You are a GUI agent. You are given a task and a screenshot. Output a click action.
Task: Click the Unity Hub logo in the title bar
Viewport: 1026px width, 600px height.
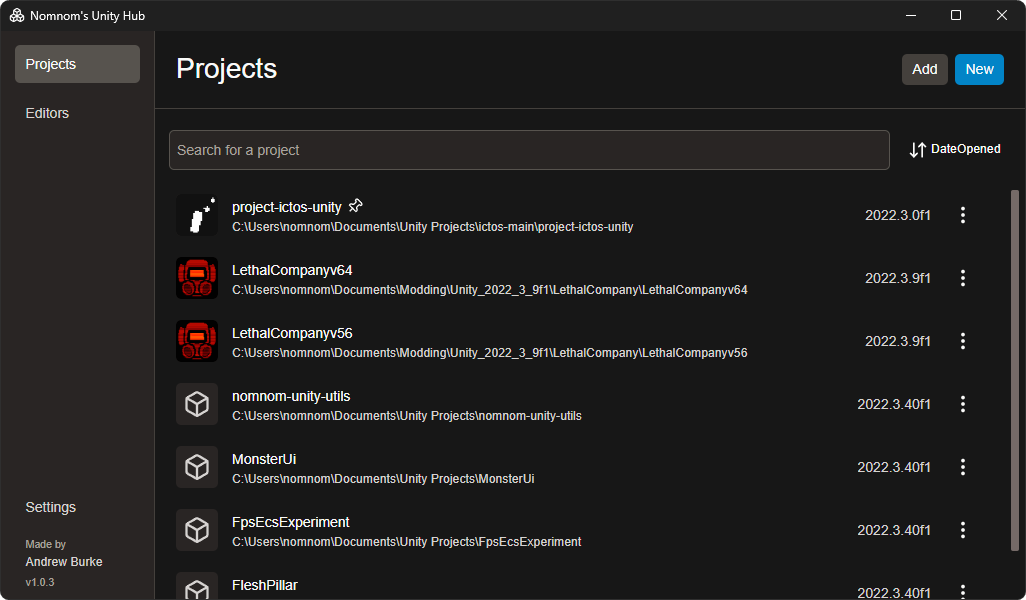point(17,15)
